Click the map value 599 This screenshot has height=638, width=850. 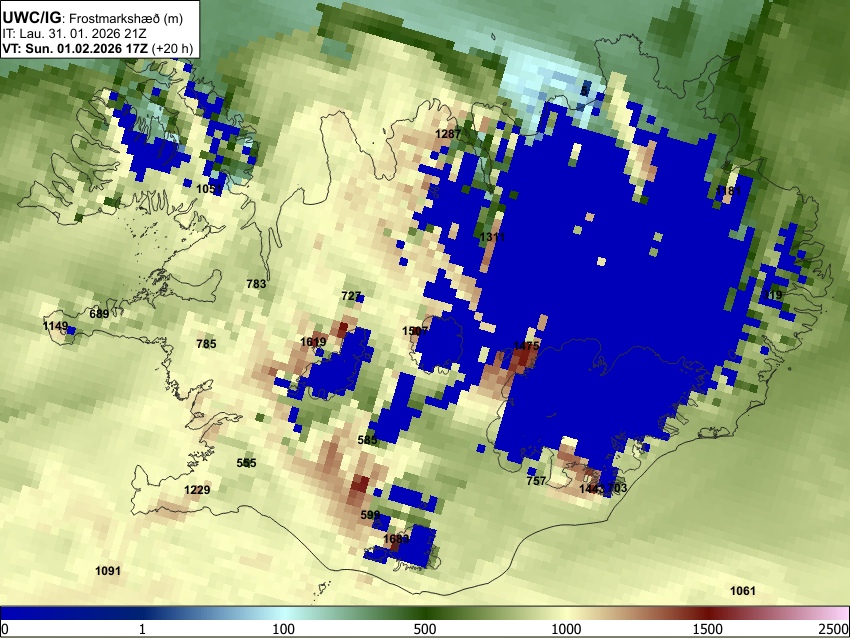(370, 514)
